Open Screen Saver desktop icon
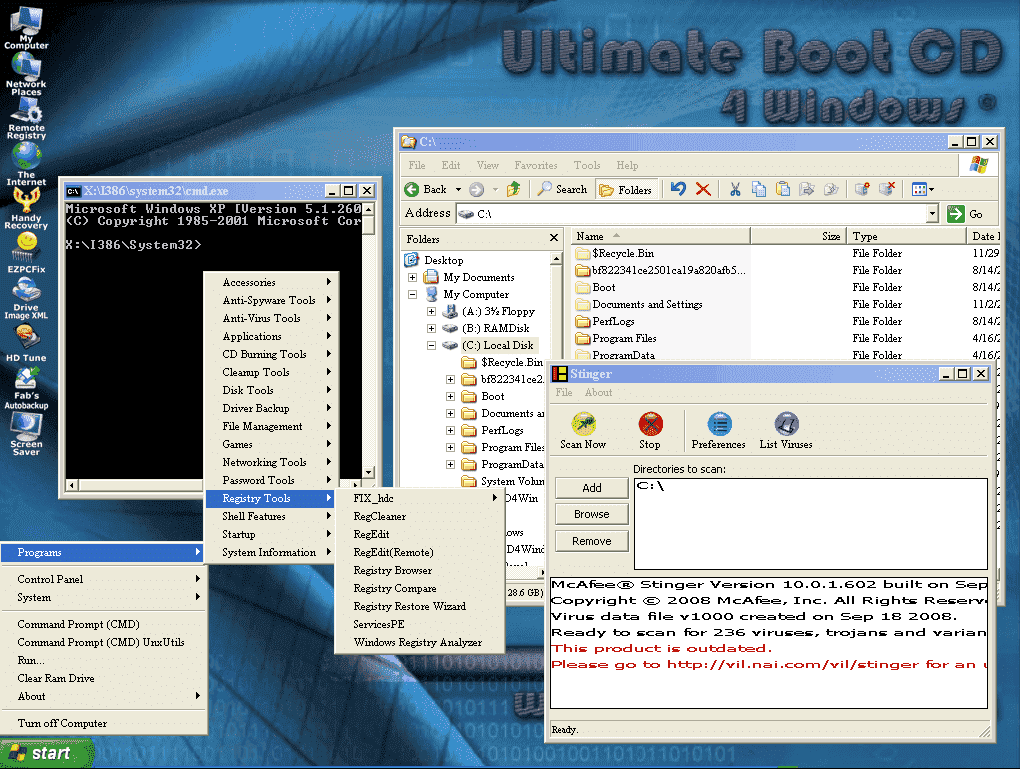 (26, 434)
